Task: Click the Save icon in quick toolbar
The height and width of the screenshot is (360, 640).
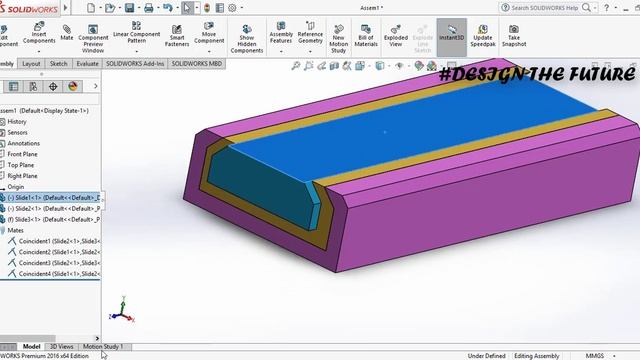Action: [129, 8]
